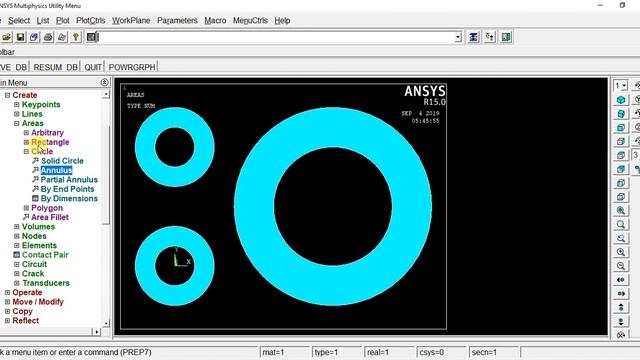Click the RESUM_DB toolbar button
Image resolution: width=640 pixels, height=360 pixels.
coord(55,67)
